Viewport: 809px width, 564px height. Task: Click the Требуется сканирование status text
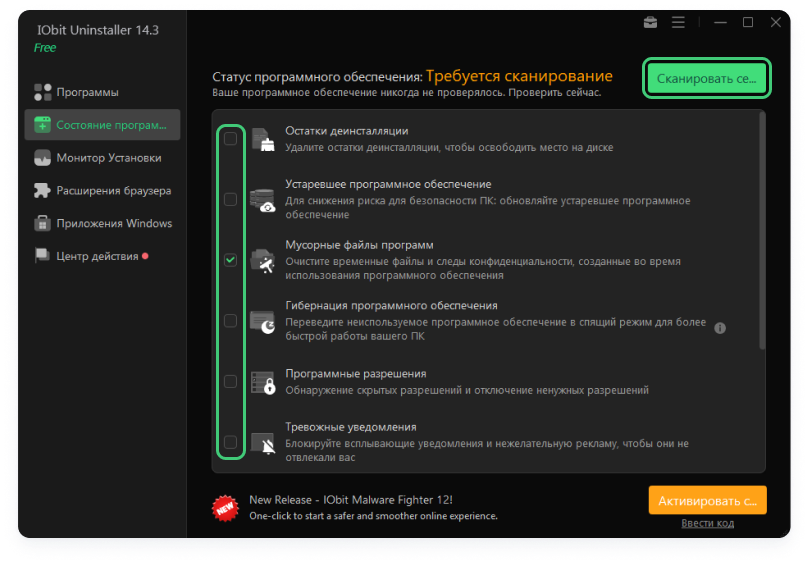tap(519, 76)
